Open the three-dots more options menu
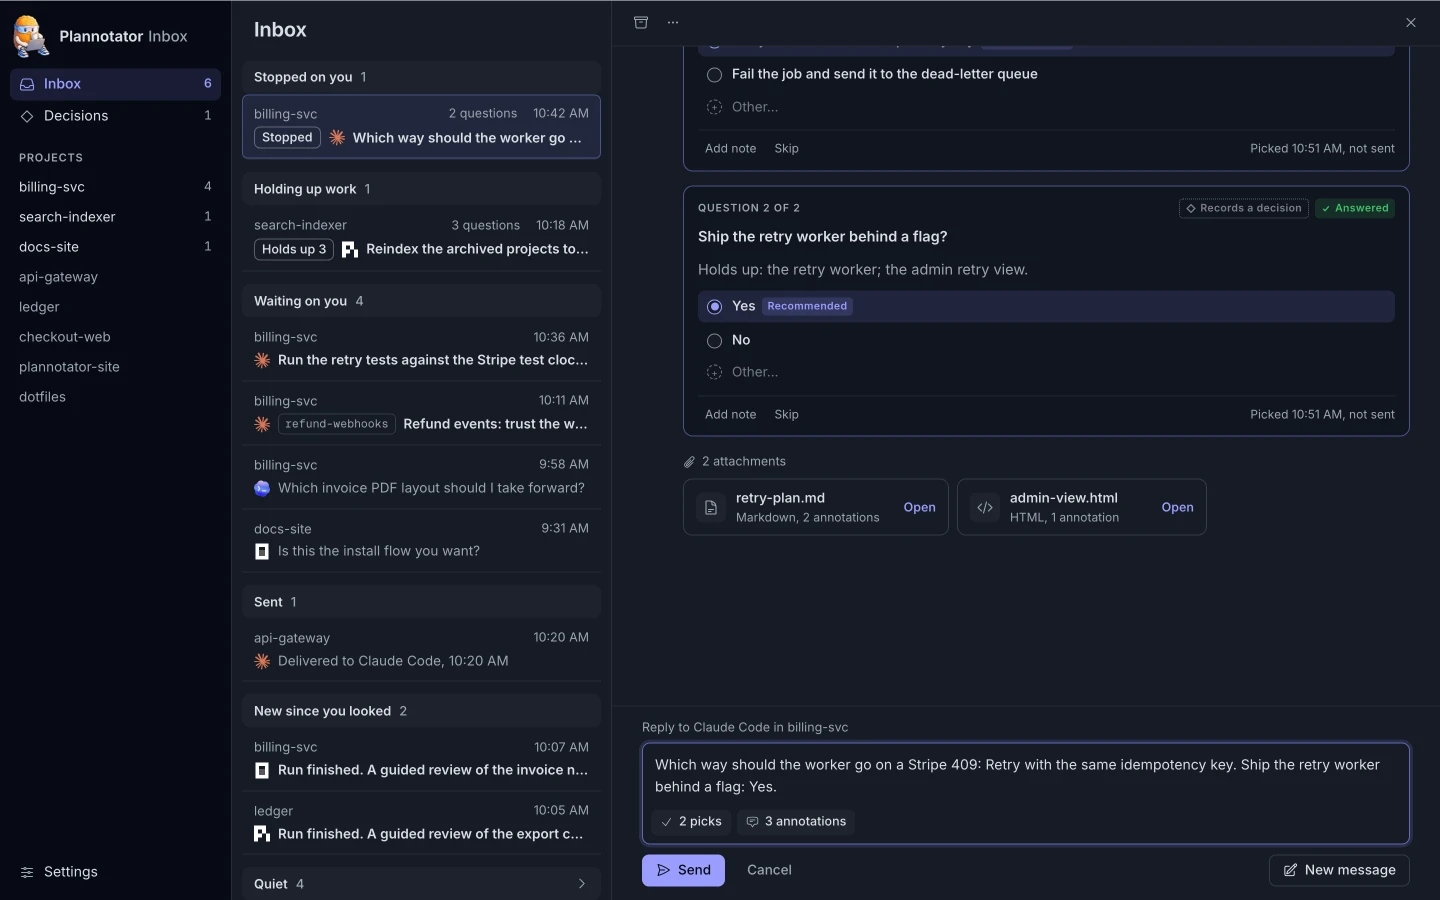This screenshot has height=900, width=1440. pyautogui.click(x=673, y=22)
